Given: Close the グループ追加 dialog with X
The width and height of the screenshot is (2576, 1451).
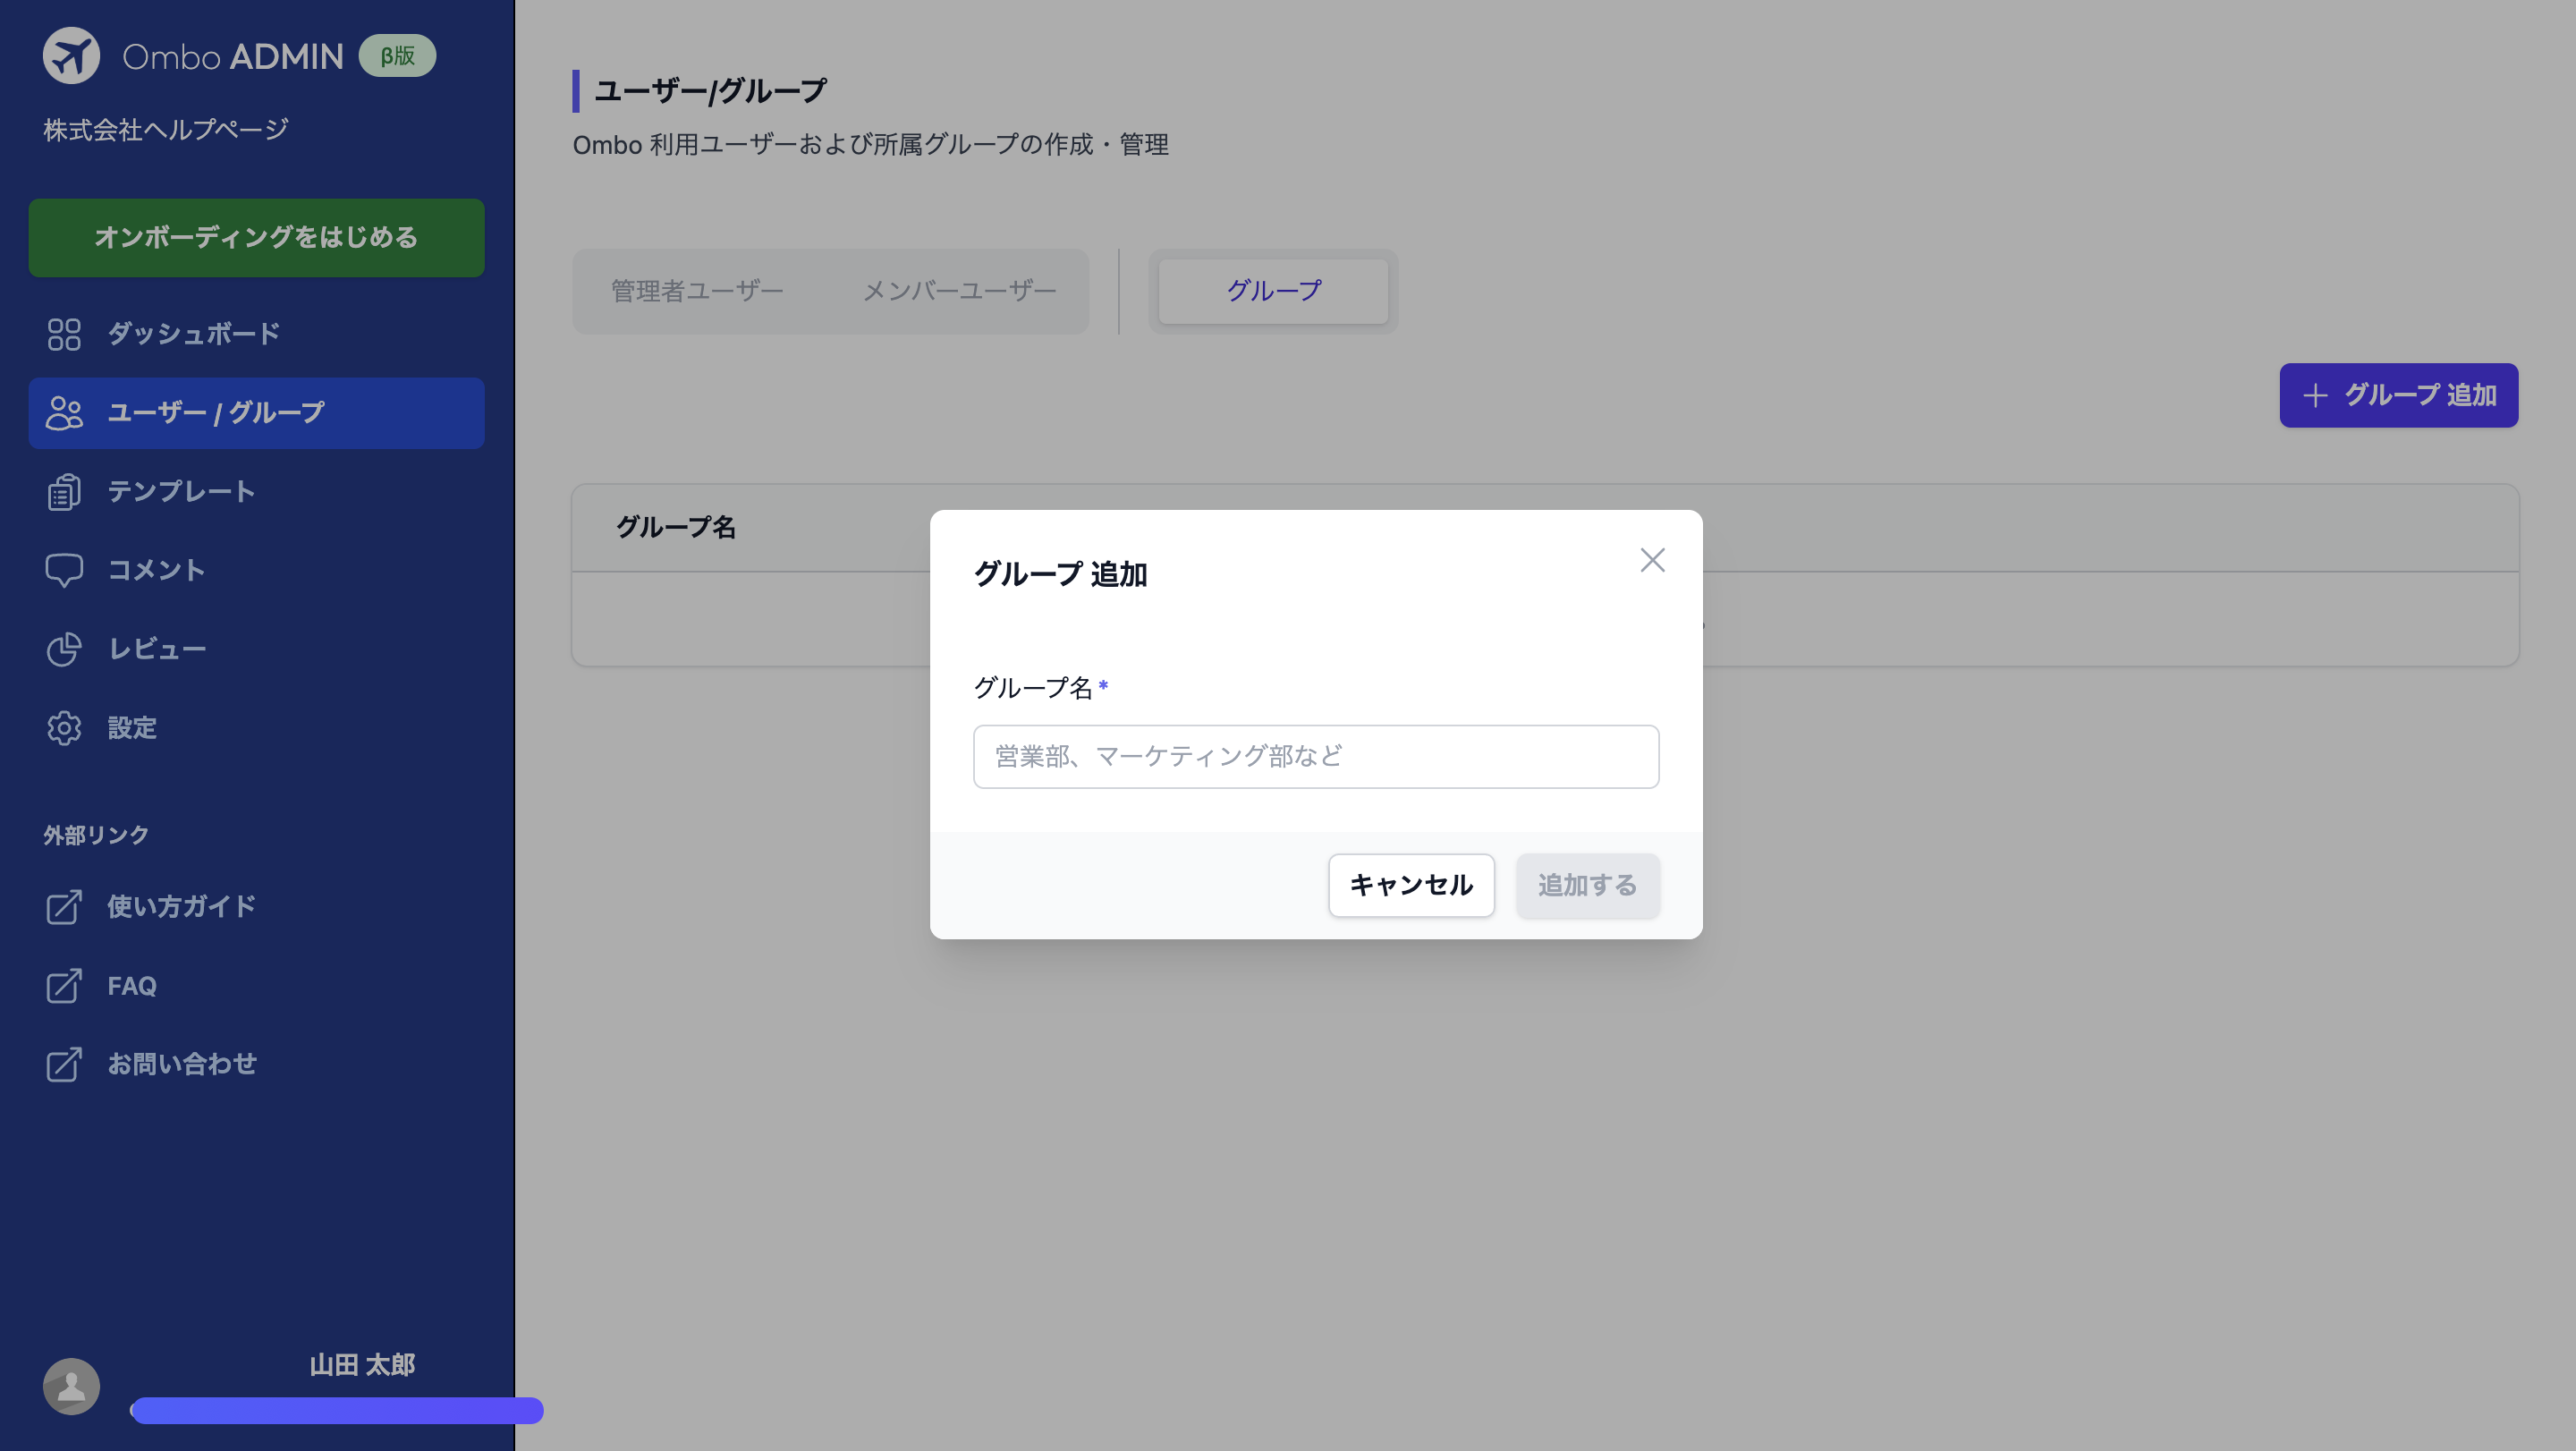Looking at the screenshot, I should (1652, 560).
